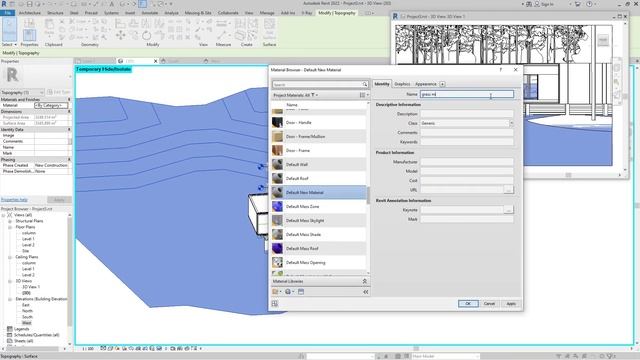Click the Material Browser help question mark

click(501, 70)
